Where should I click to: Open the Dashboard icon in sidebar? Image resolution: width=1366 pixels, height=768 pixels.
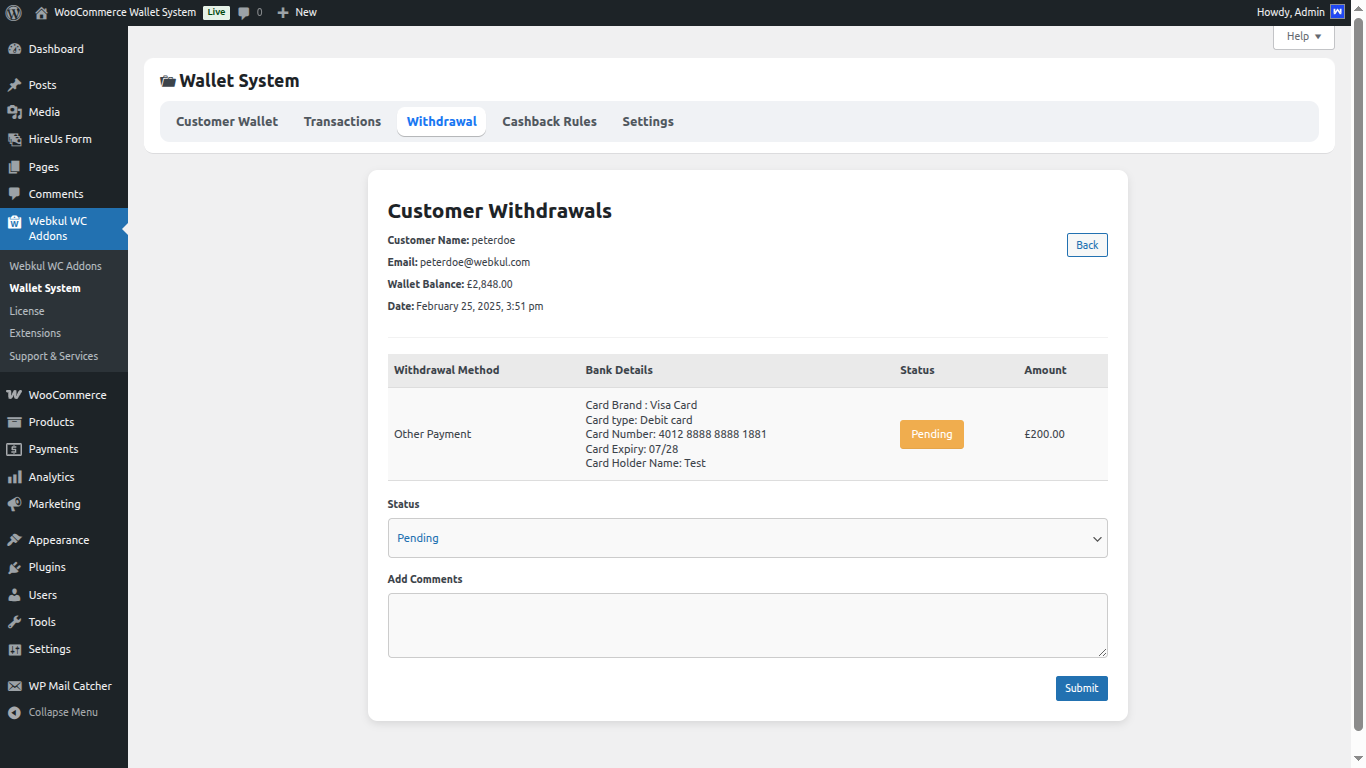click(x=14, y=49)
